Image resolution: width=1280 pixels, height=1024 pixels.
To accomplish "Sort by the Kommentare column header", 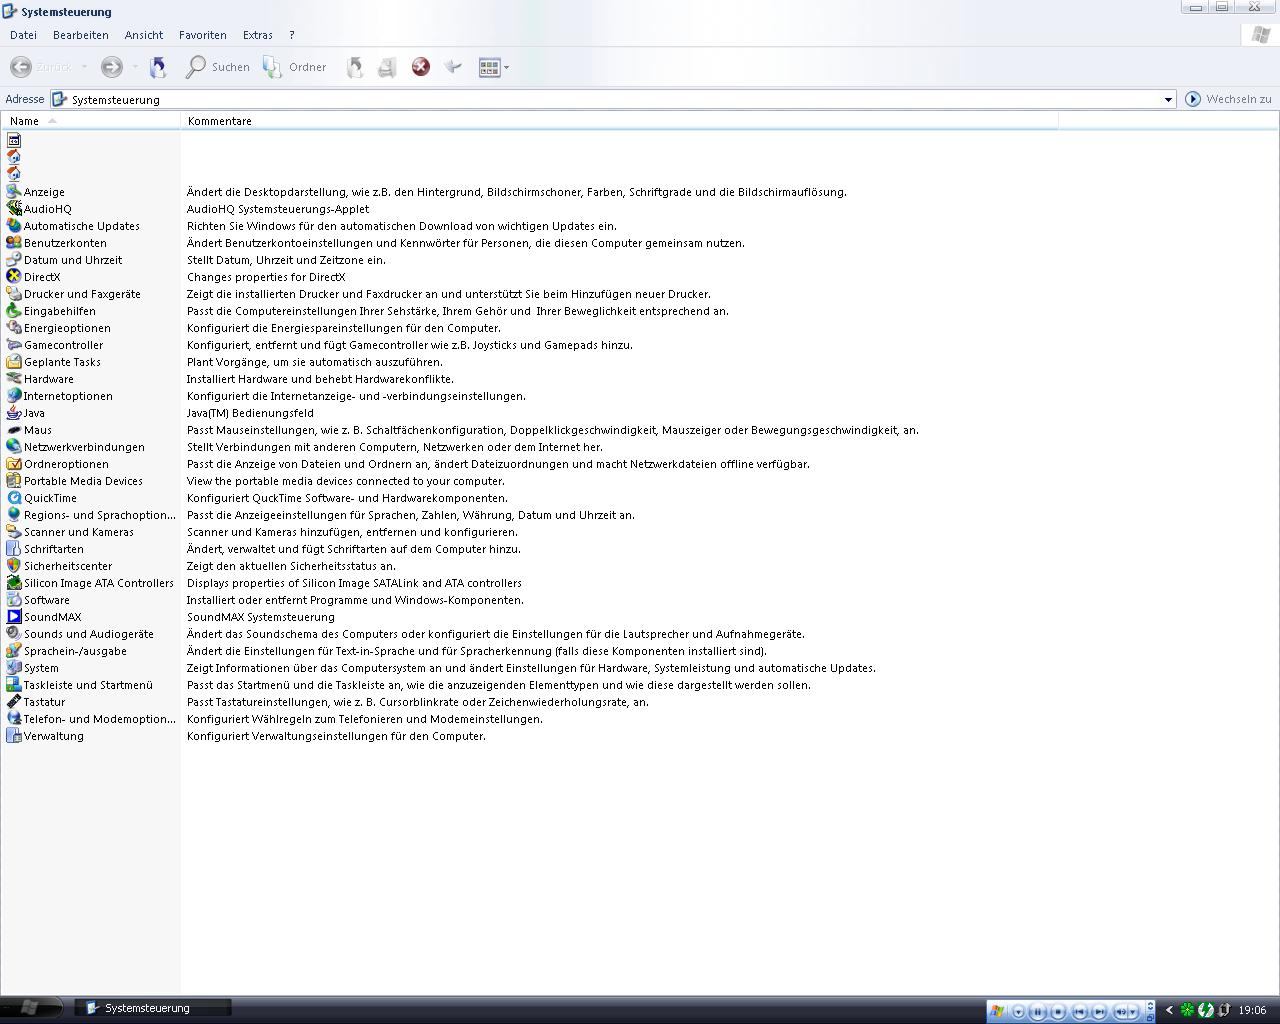I will (619, 121).
